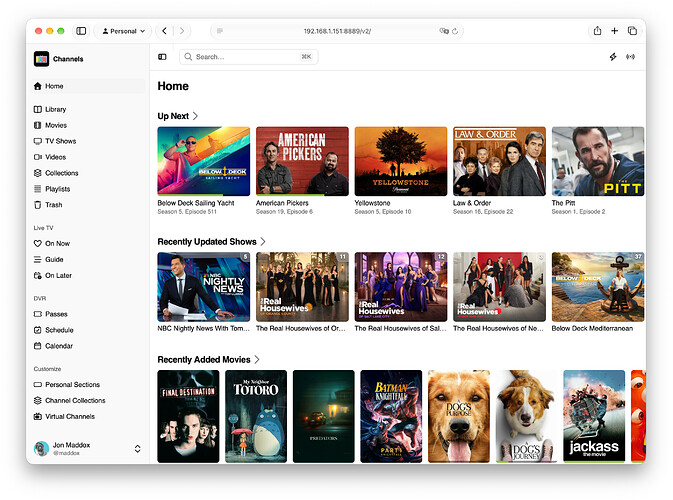Open the jackass the movie poster
The height and width of the screenshot is (500, 673).
[594, 416]
